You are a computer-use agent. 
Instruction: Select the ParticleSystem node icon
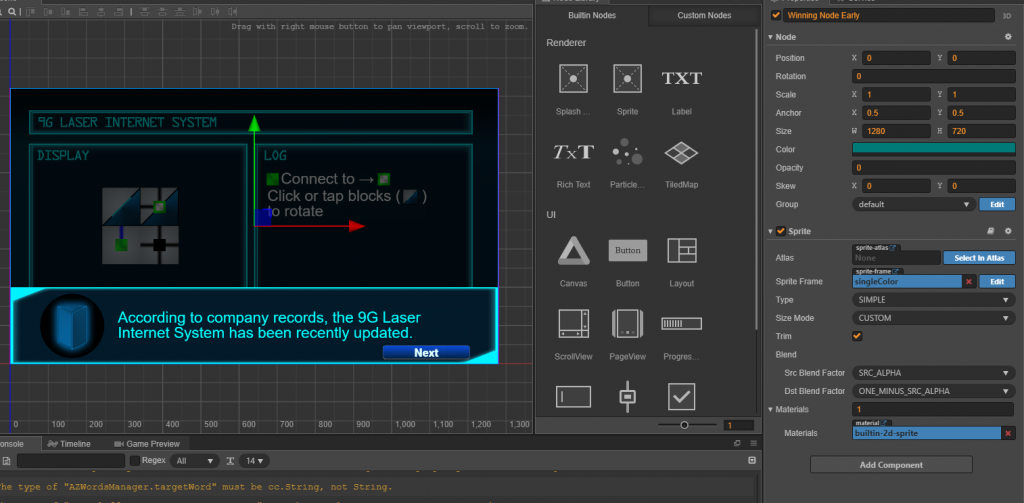[x=627, y=152]
